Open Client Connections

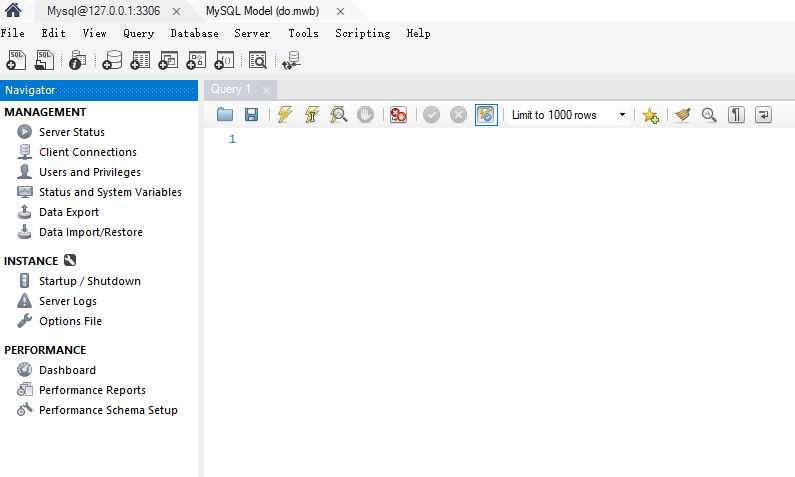(x=88, y=152)
